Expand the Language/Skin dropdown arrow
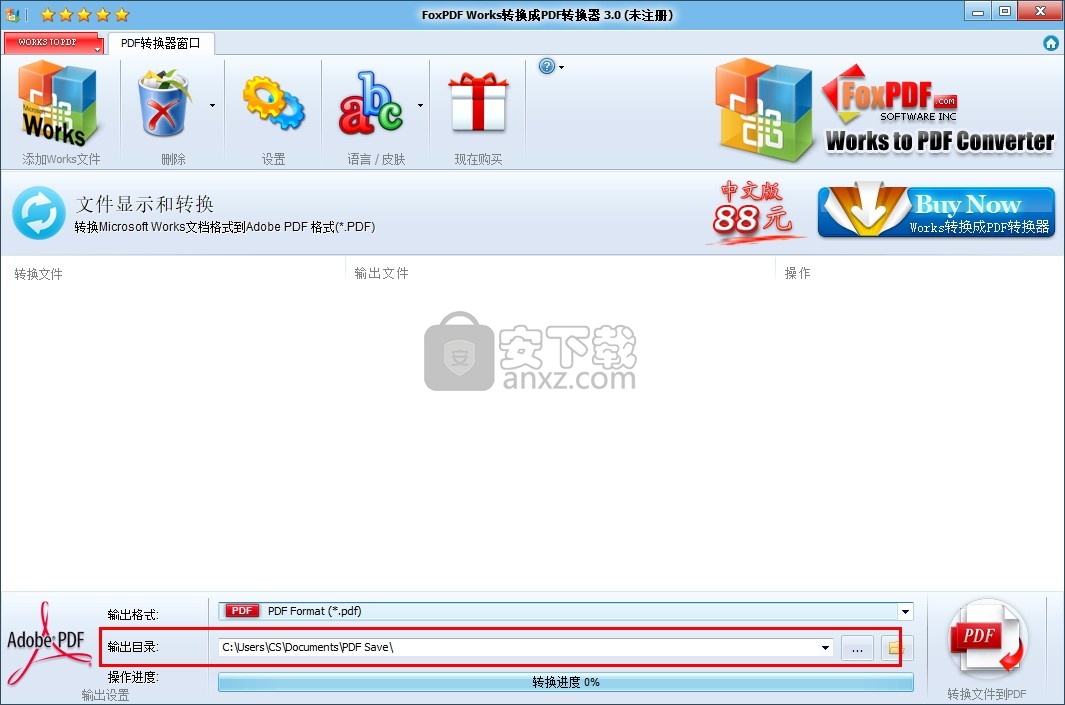The height and width of the screenshot is (705, 1065). [420, 105]
